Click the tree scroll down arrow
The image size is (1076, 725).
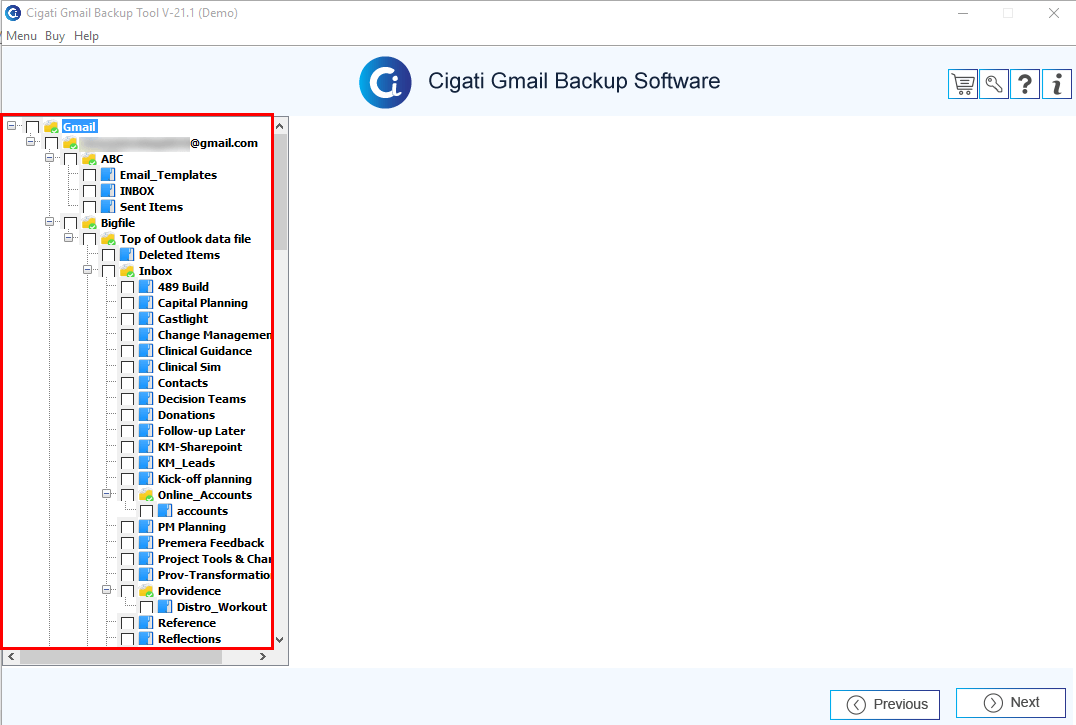tap(280, 640)
